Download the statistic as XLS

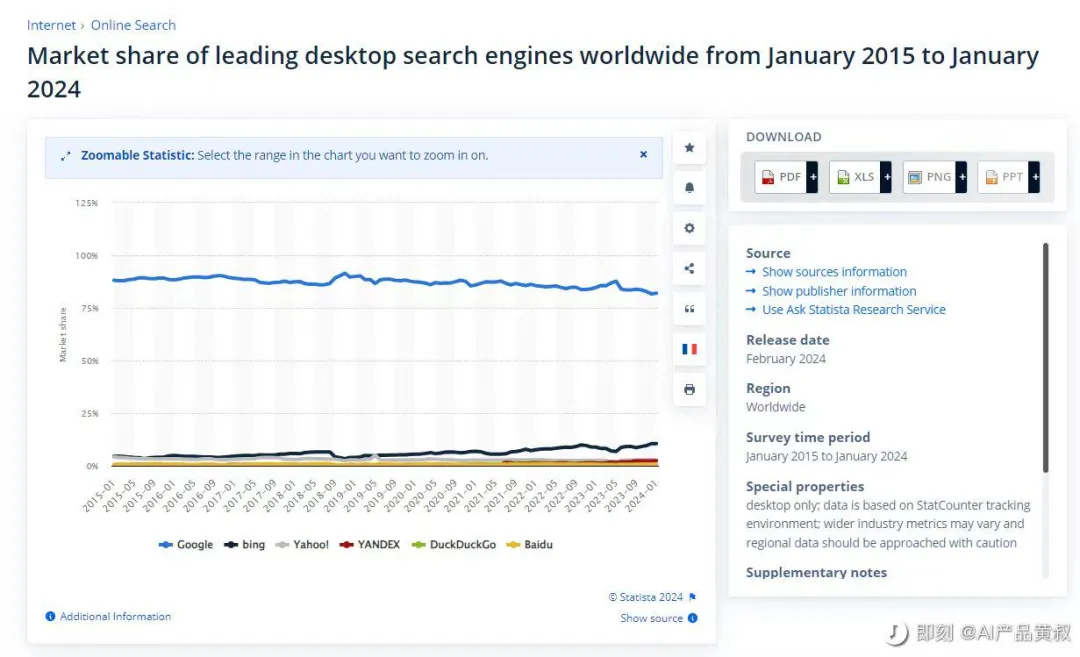coord(855,177)
